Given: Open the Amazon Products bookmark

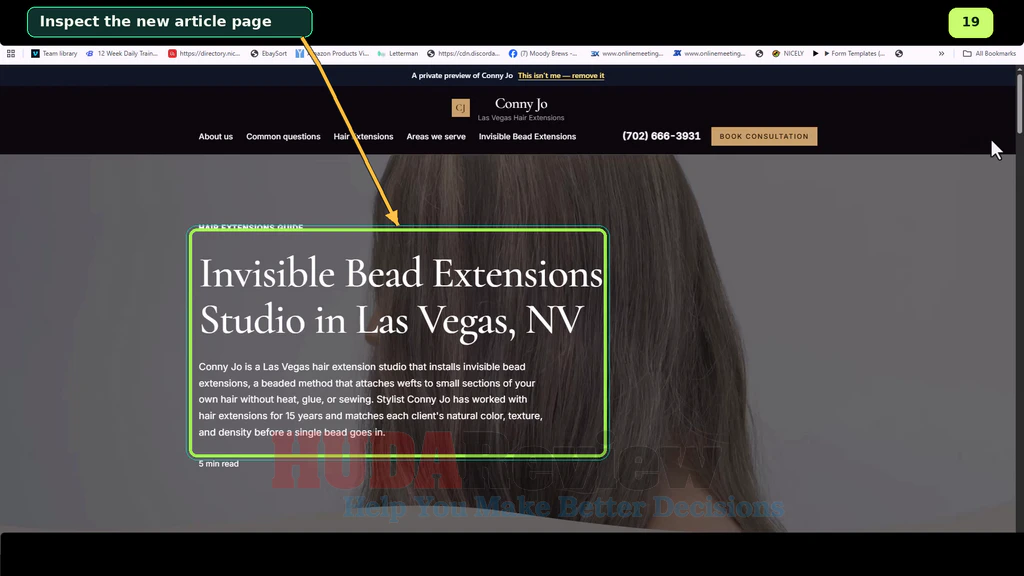Looking at the screenshot, I should 332,54.
